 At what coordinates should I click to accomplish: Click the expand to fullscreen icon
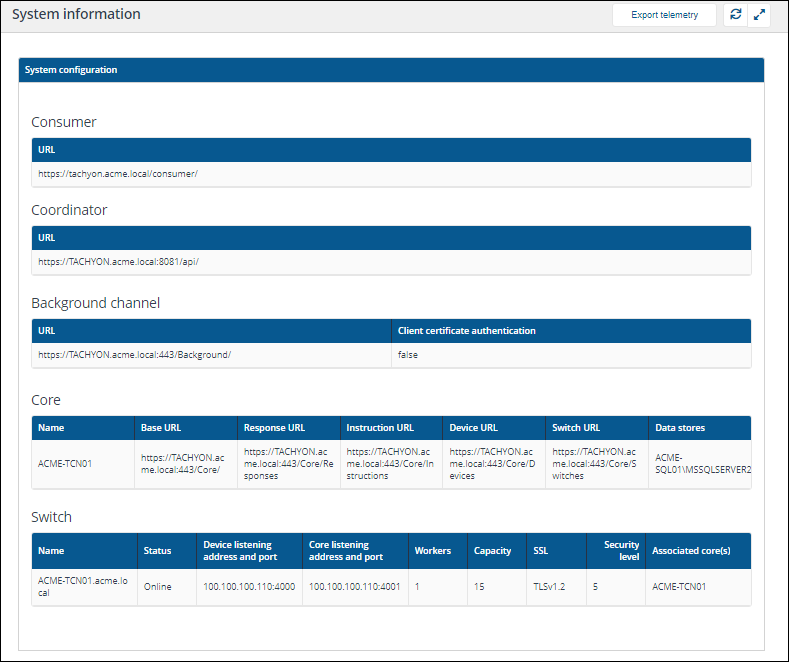pos(759,15)
